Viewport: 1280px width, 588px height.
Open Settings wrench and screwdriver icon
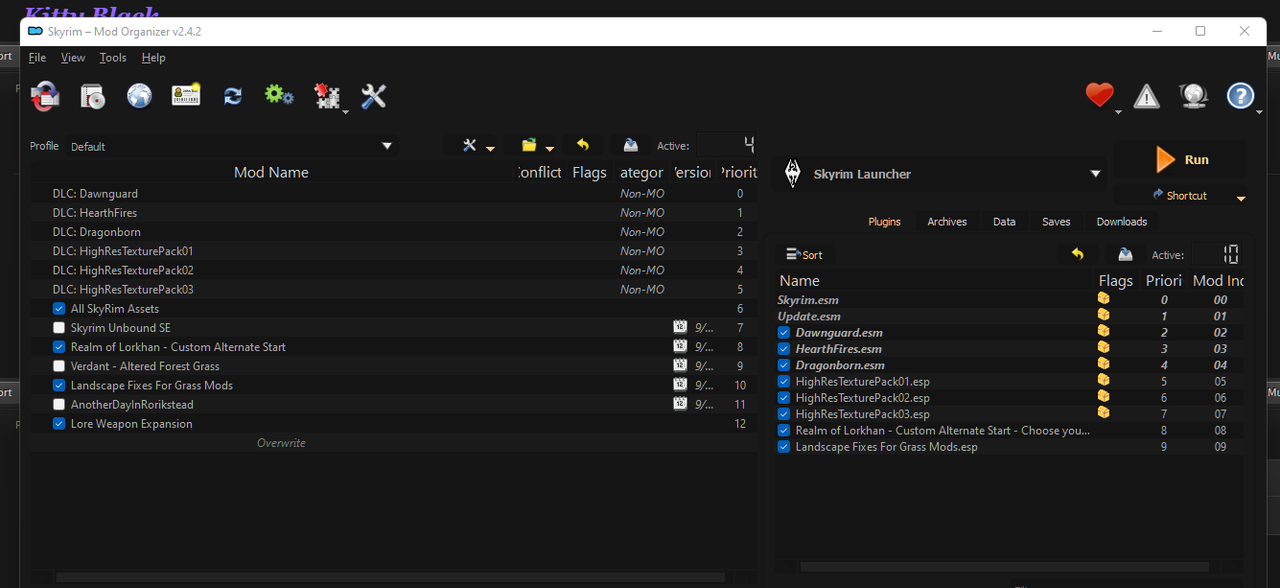[x=373, y=96]
